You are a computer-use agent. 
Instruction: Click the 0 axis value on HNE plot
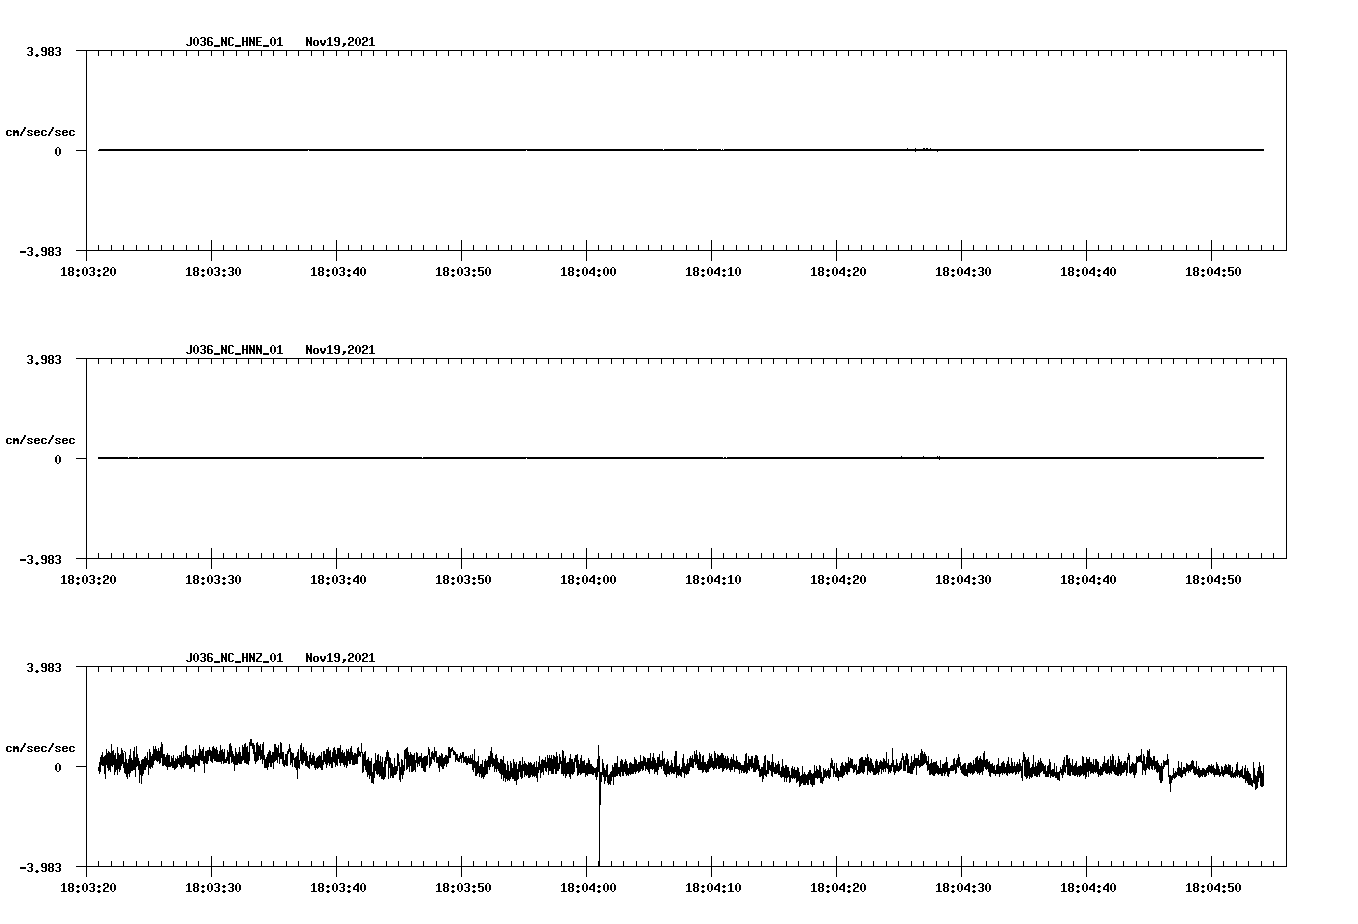tap(58, 151)
